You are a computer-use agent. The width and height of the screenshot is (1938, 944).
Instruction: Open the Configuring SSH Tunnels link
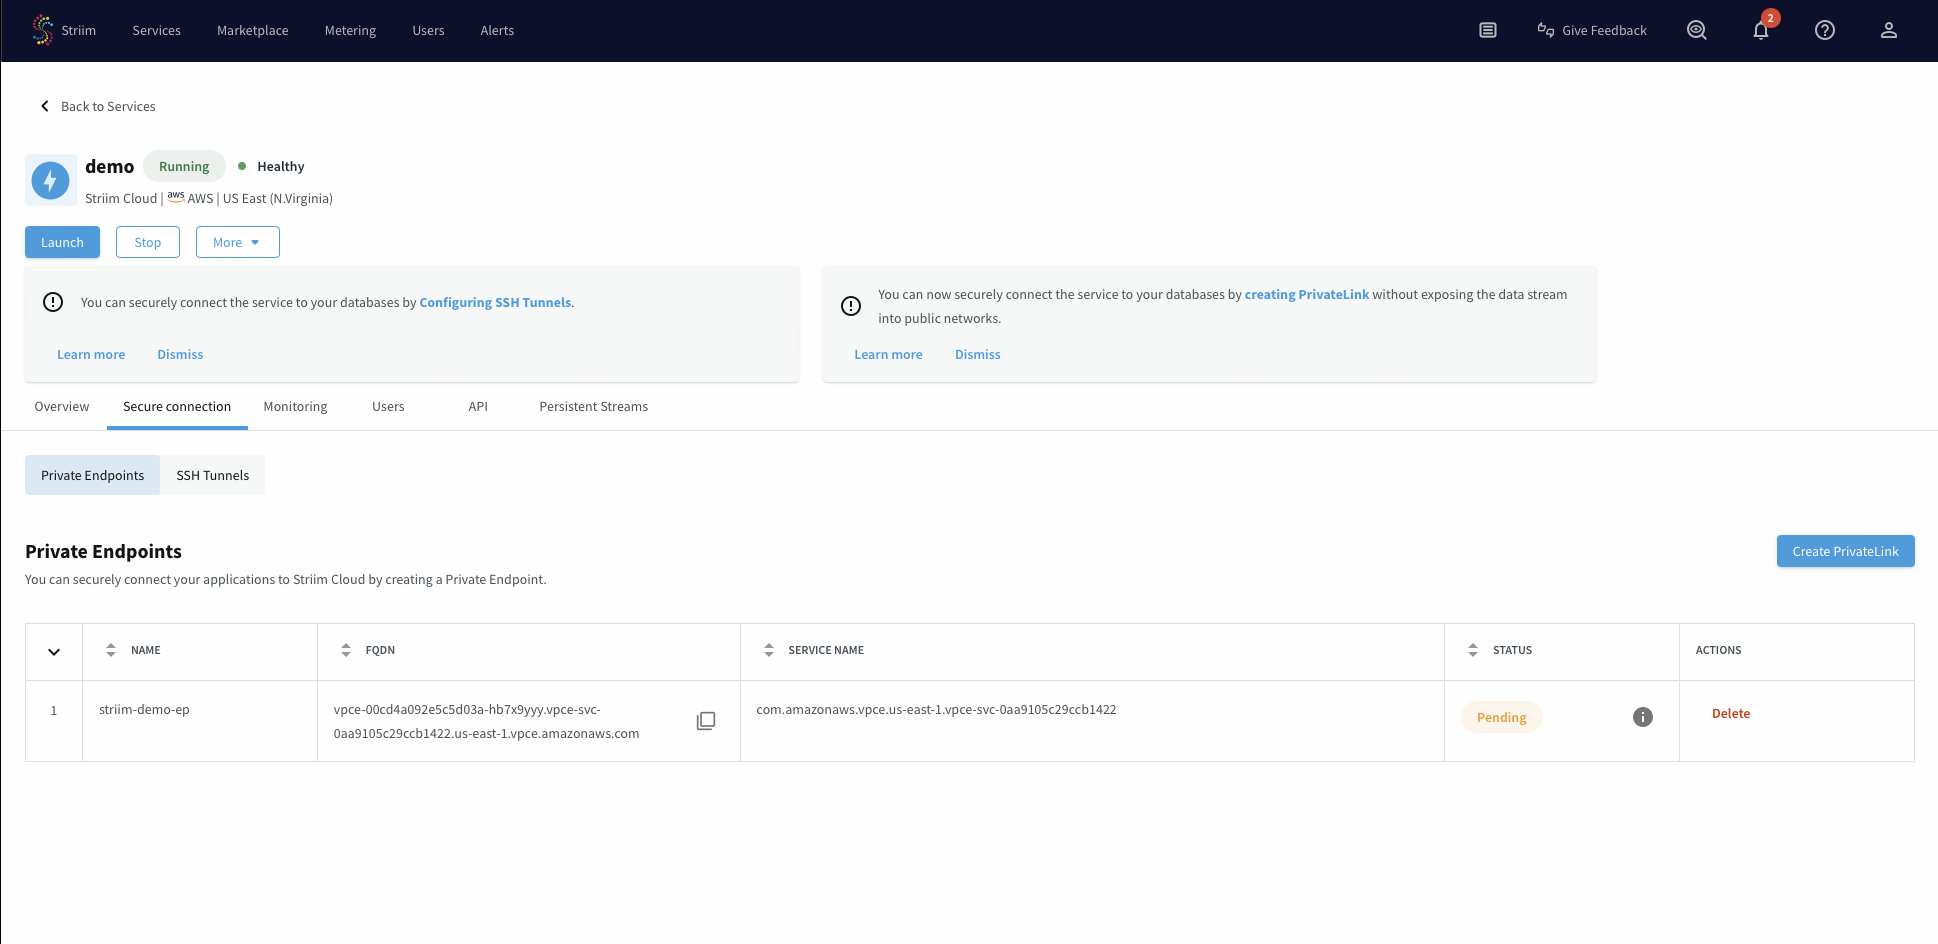tap(495, 301)
